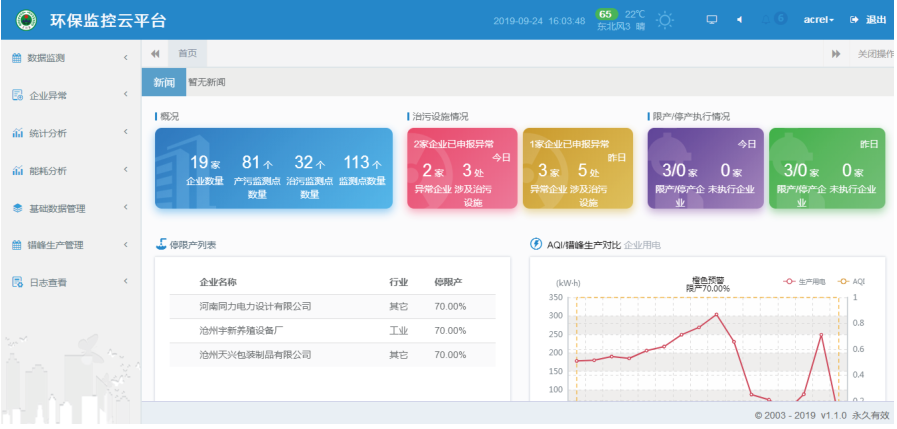Open the acrel user dropdown
Viewport: 897px width, 429px height.
pyautogui.click(x=818, y=20)
